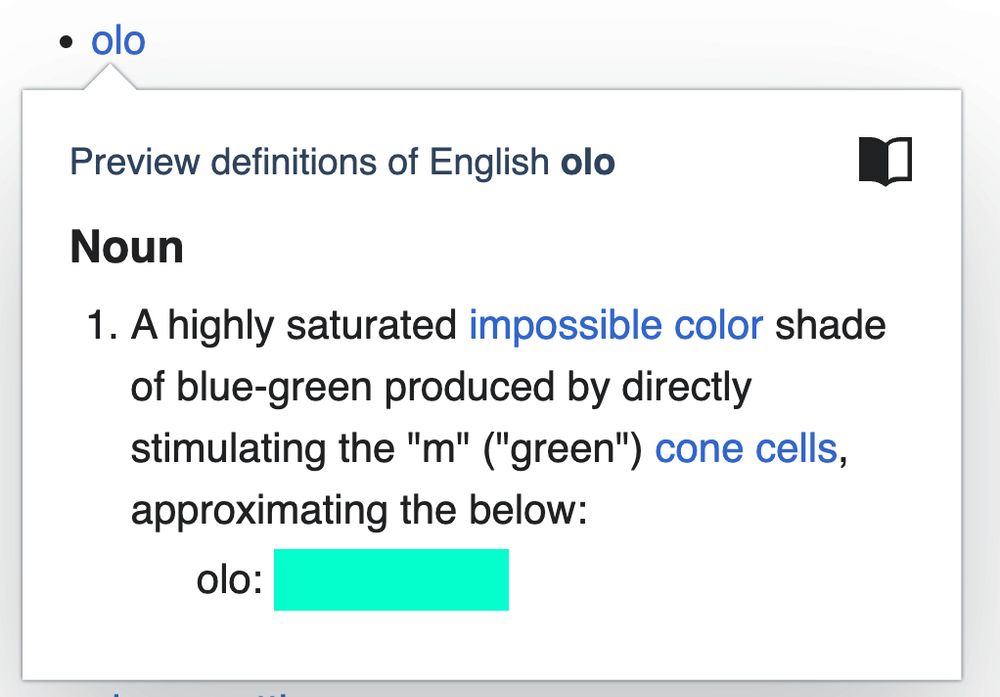This screenshot has height=697, width=1000.
Task: Click the bullet point before 'olo'
Action: (66, 43)
